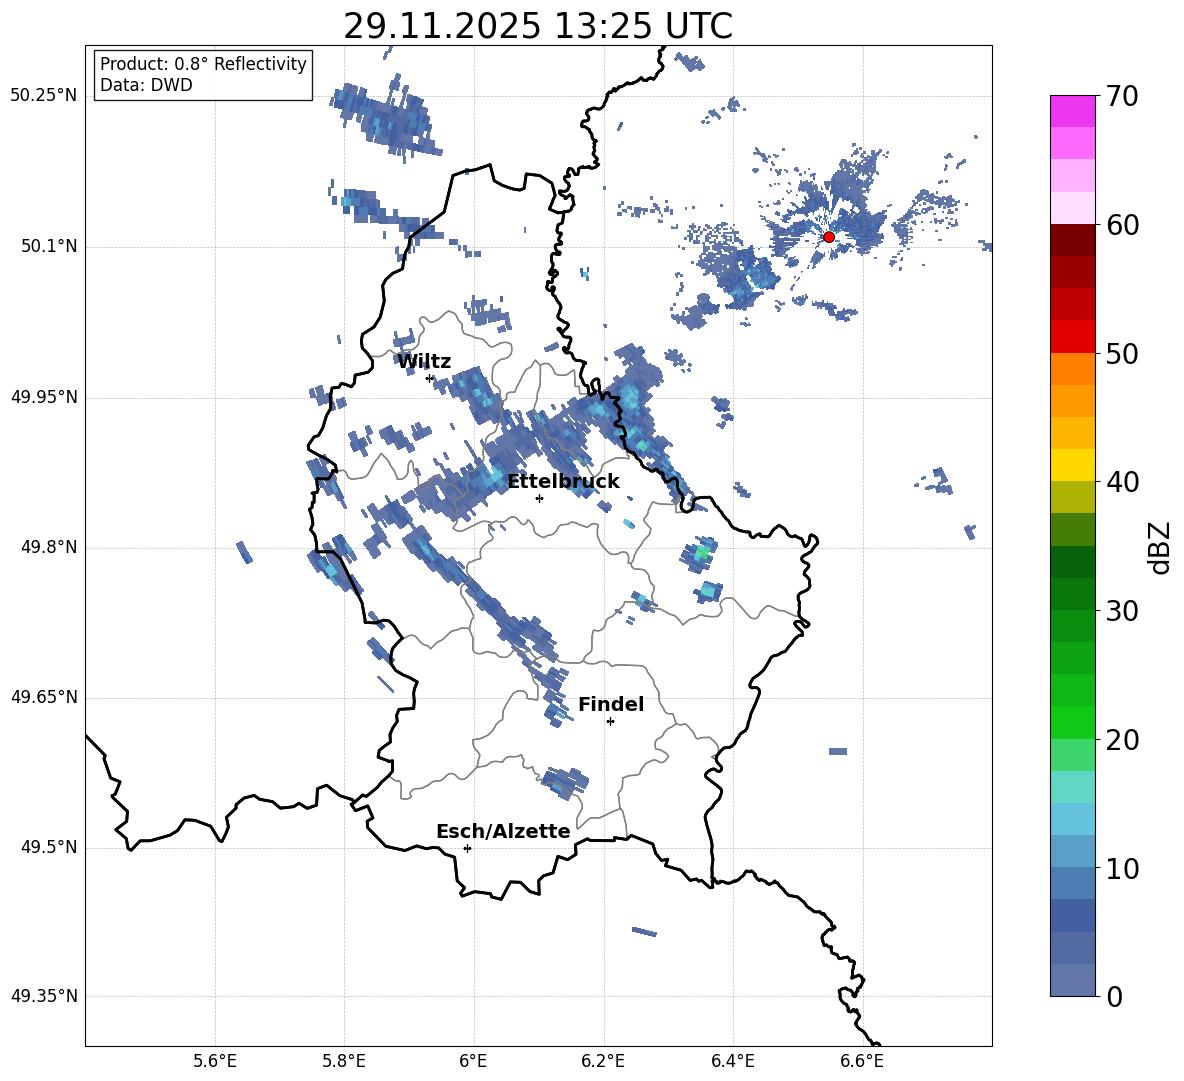Click the title timestamp 29.11.2025 13:25 UTC
Image resolution: width=1184 pixels, height=1081 pixels.
tap(538, 26)
